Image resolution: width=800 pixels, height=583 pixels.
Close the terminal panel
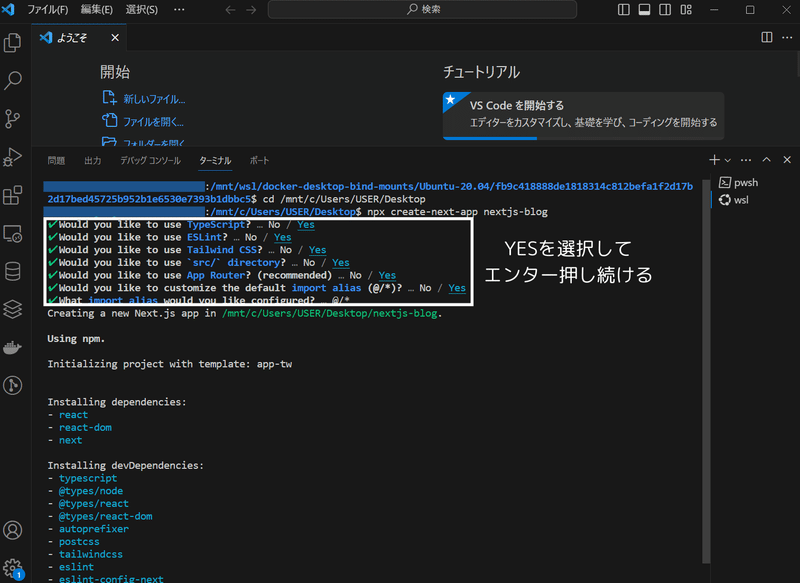coord(787,160)
